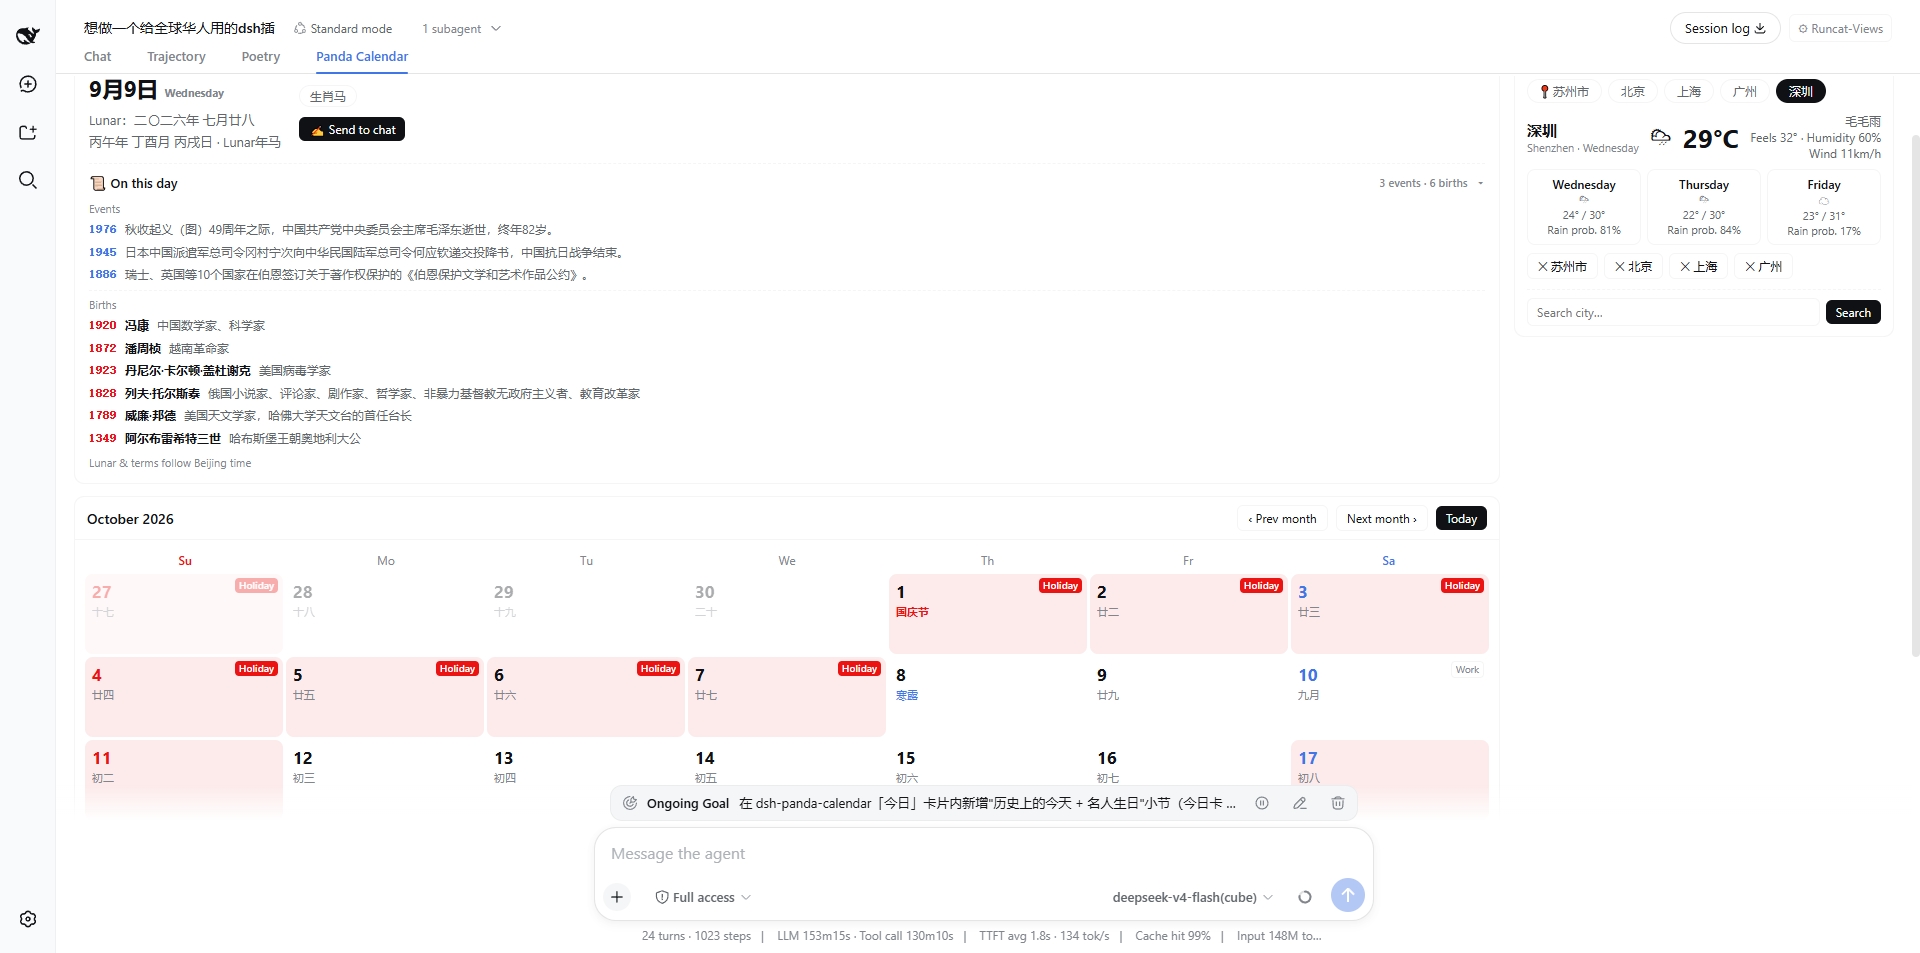The width and height of the screenshot is (1920, 953).
Task: Select the 上海 city chip
Action: pyautogui.click(x=1689, y=91)
